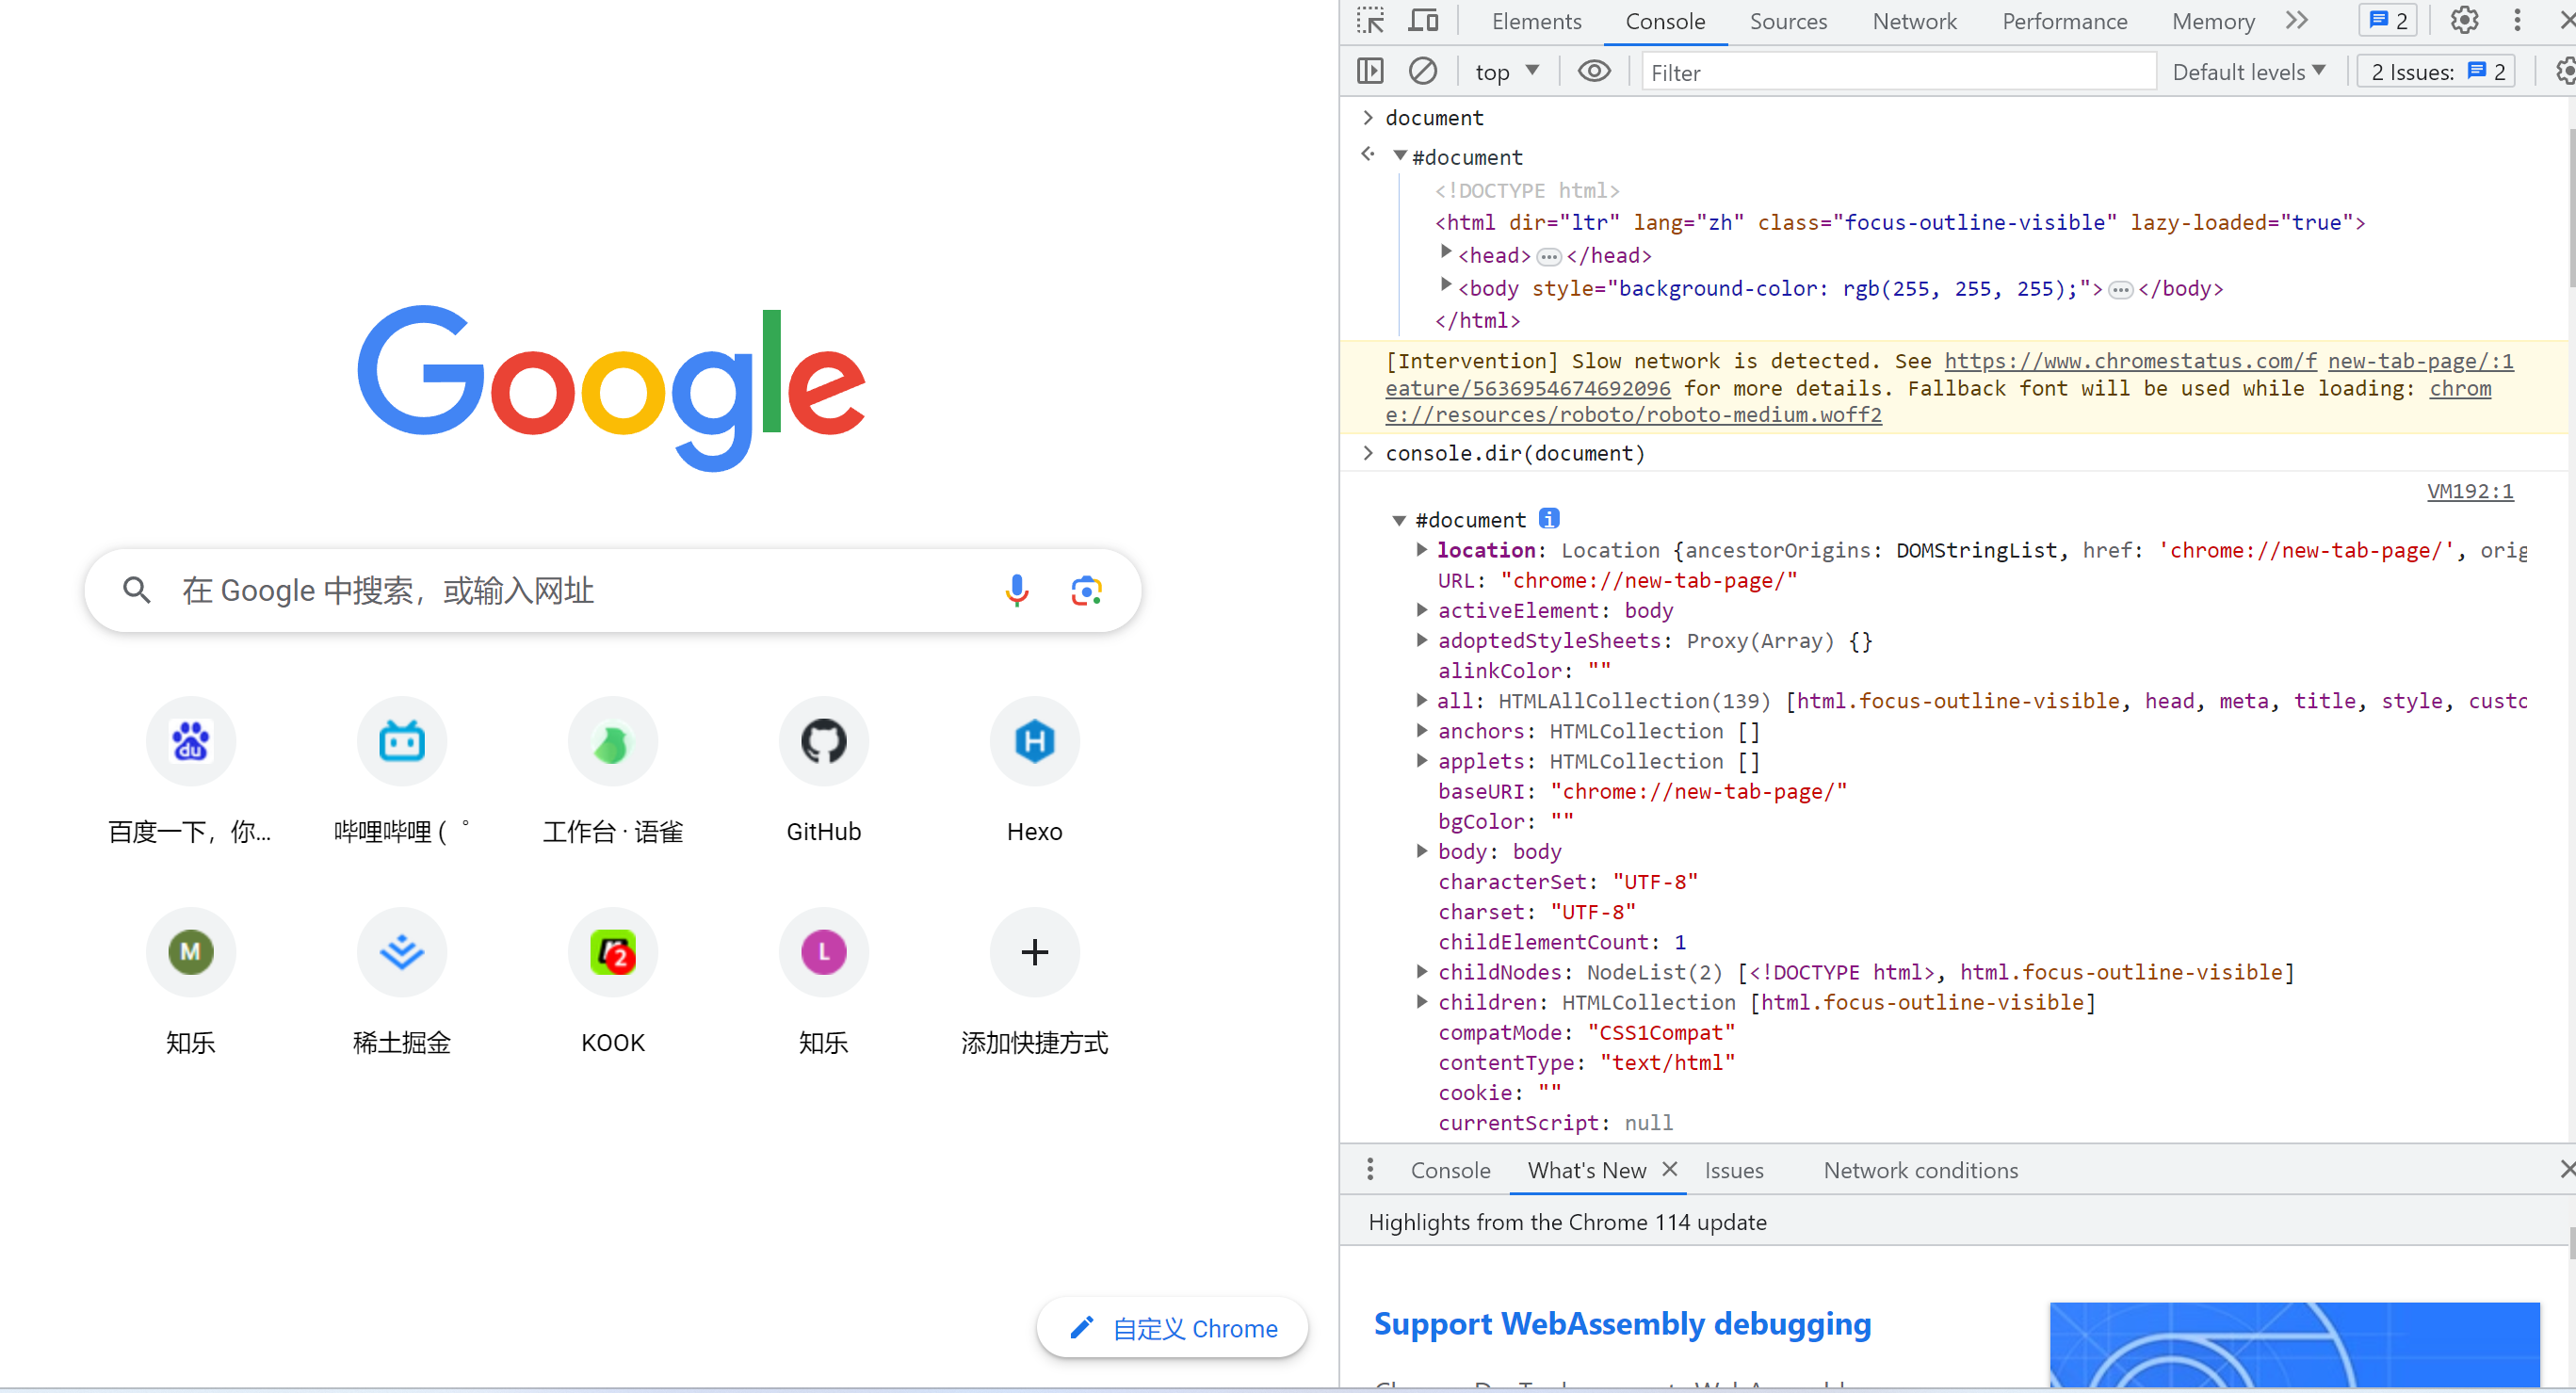Click the Google search box

click(613, 590)
